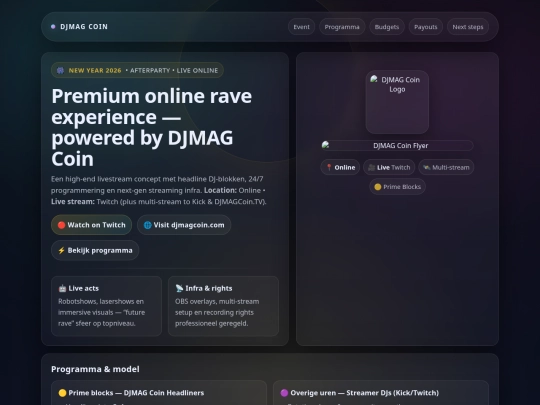Open the Budgets nav item
The image size is (540, 405).
(x=387, y=27)
